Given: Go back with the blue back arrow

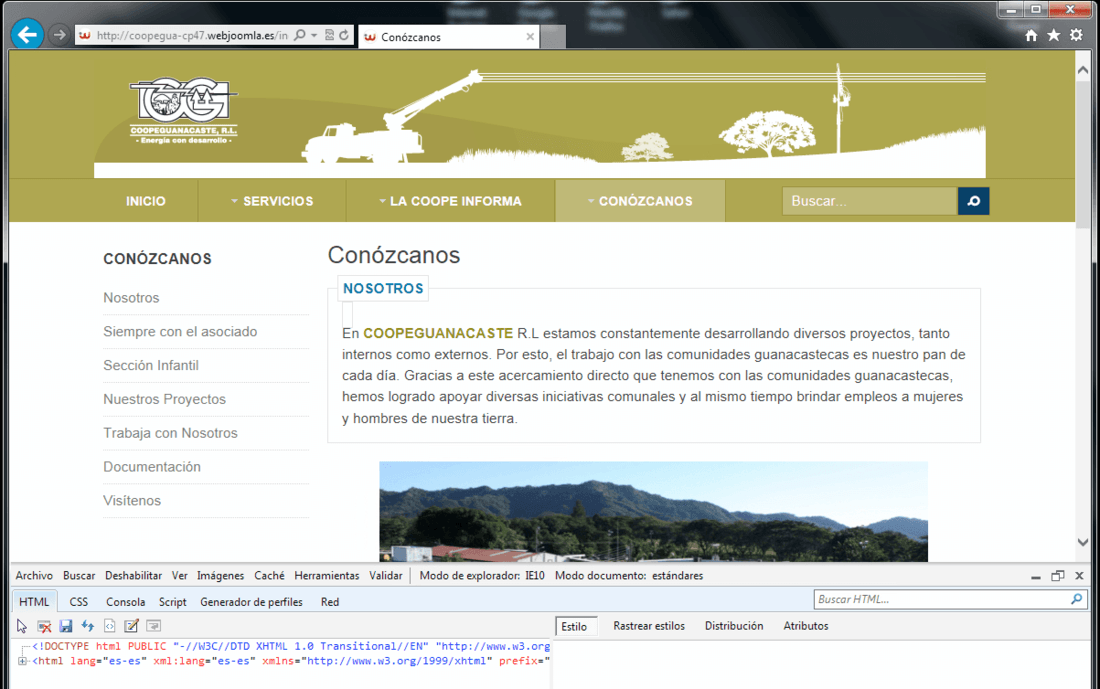Looking at the screenshot, I should click(x=27, y=34).
